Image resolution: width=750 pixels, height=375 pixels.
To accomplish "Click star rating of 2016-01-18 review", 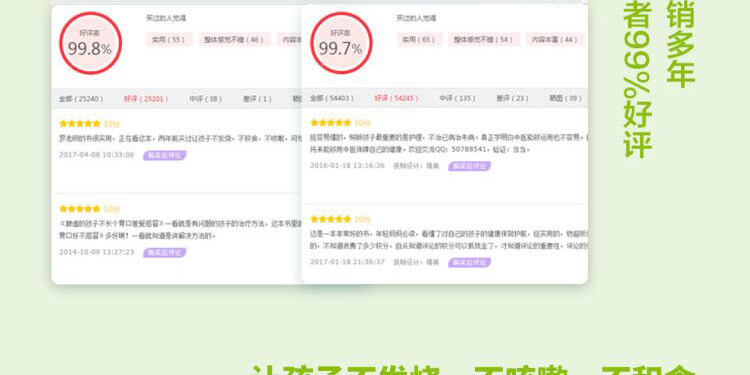I will click(331, 123).
